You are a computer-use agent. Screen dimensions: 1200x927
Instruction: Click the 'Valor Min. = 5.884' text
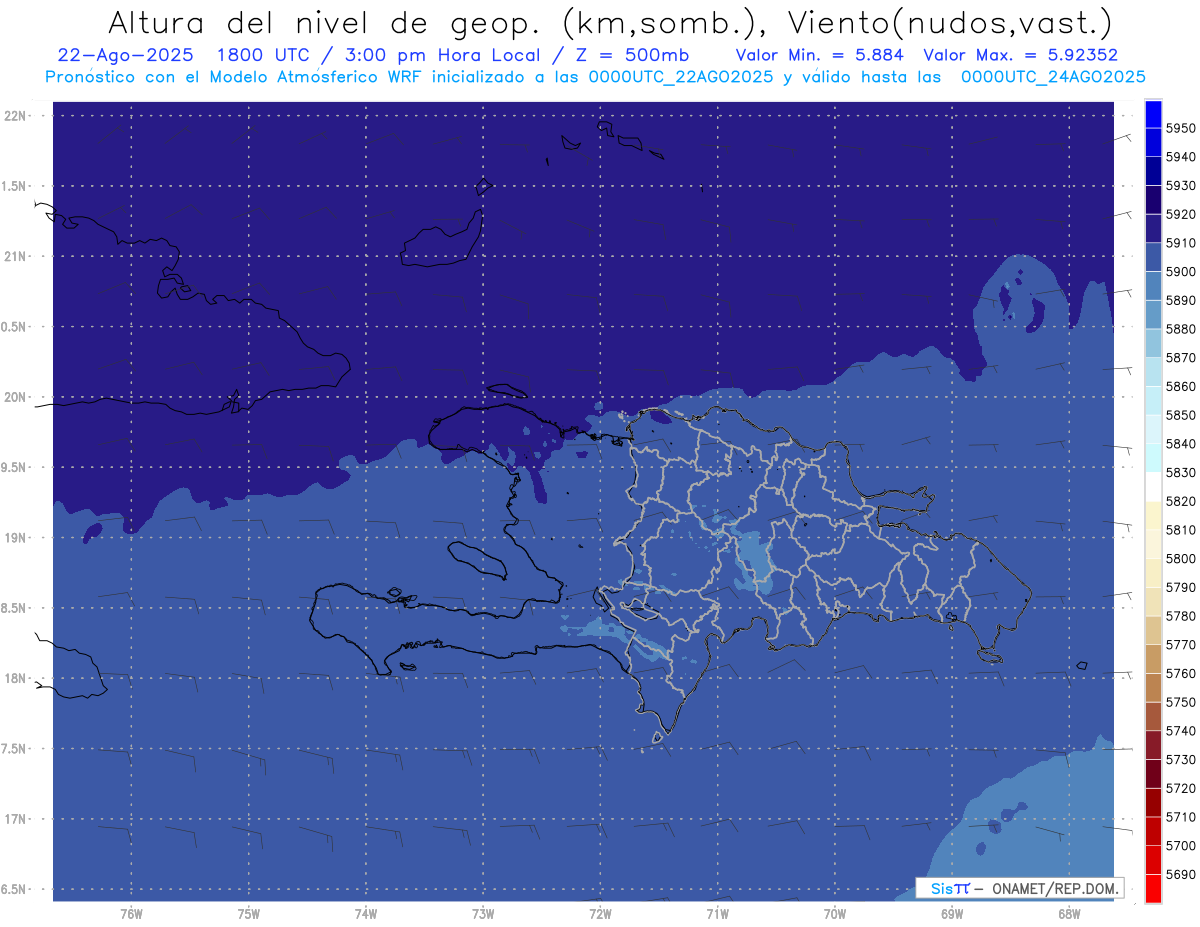click(819, 55)
